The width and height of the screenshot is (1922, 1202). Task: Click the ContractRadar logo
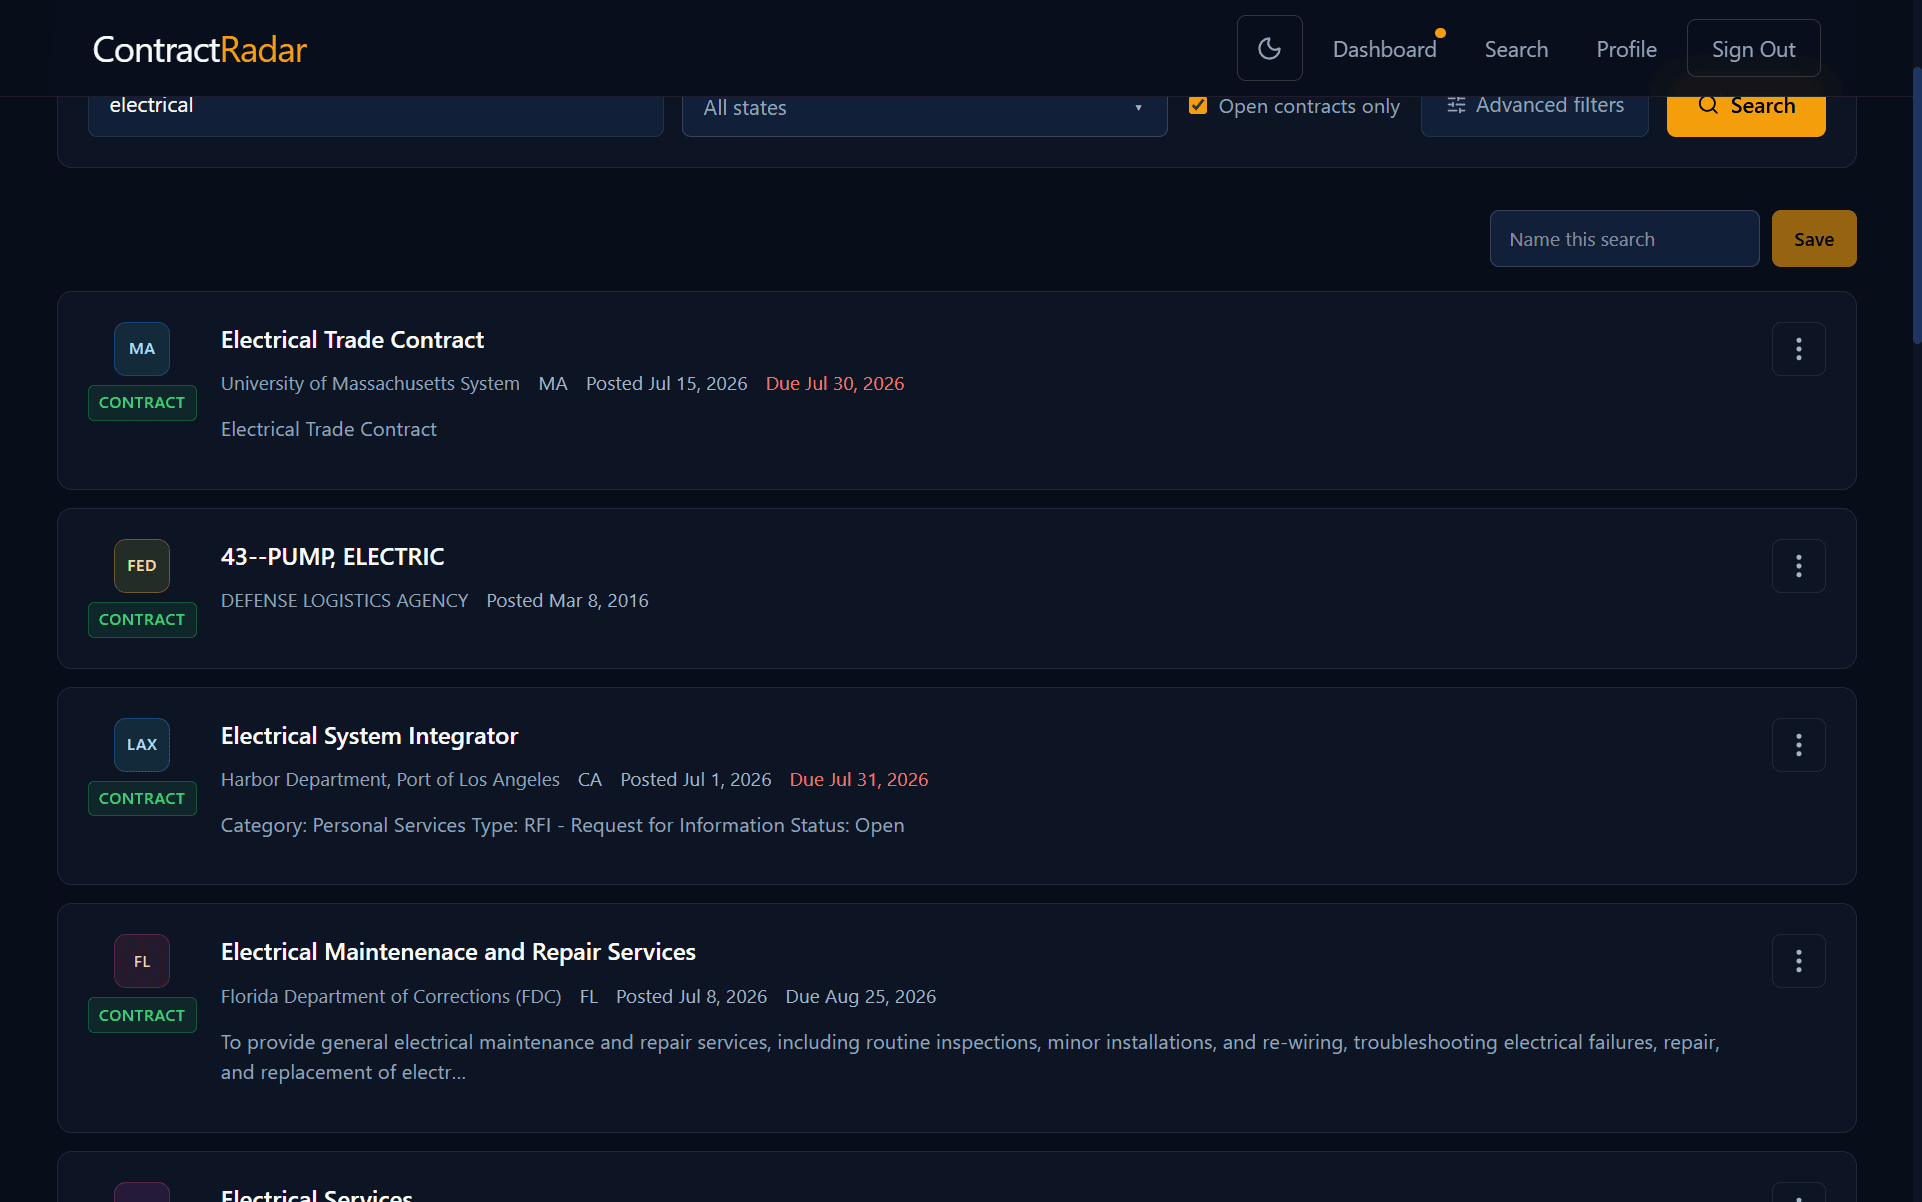click(x=200, y=49)
